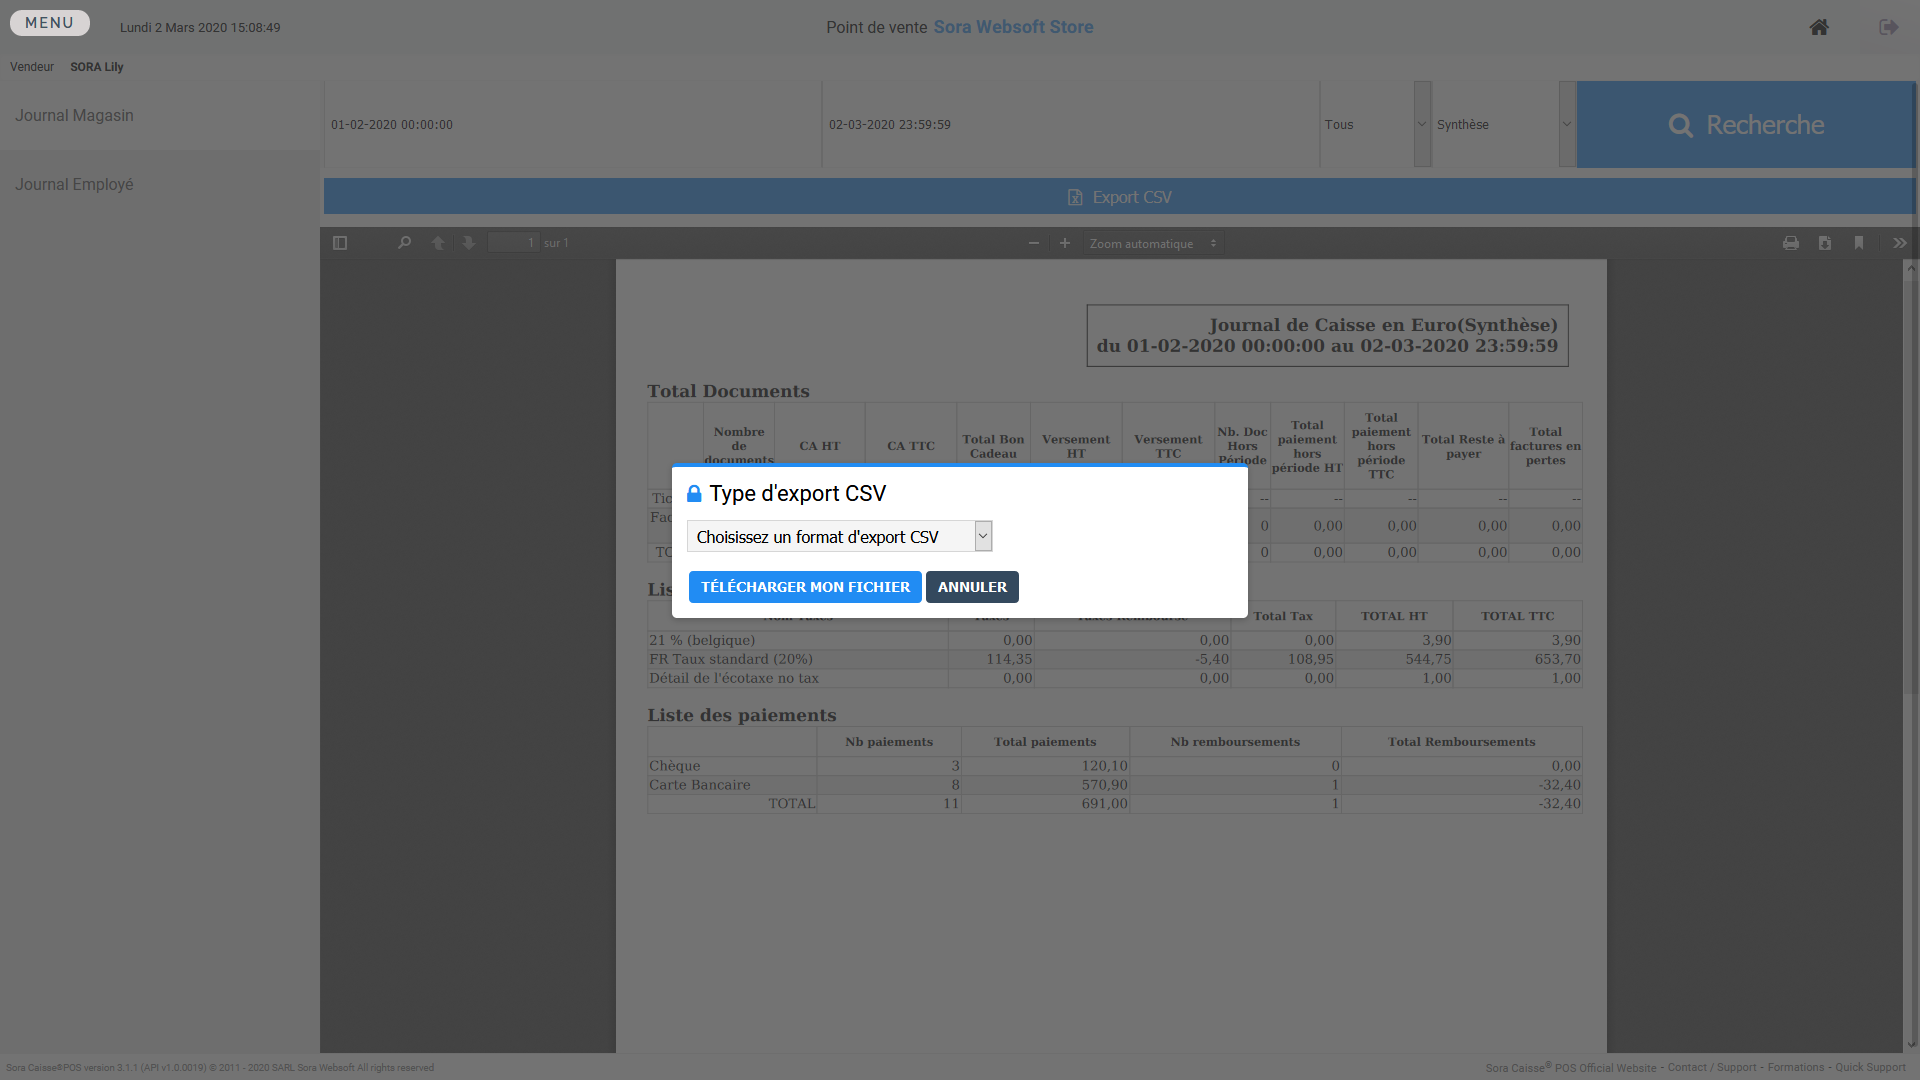Image resolution: width=1920 pixels, height=1080 pixels.
Task: Go to next PDF page arrow
Action: [x=468, y=243]
